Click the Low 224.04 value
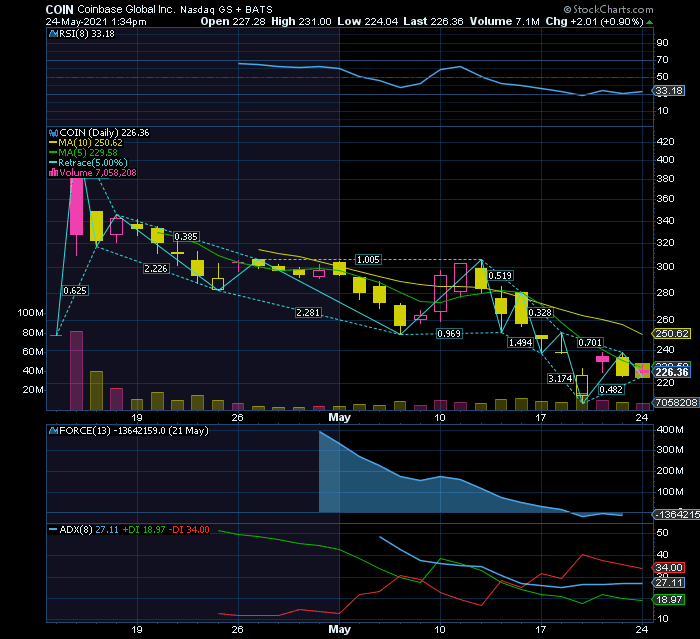The image size is (700, 639). 367,21
